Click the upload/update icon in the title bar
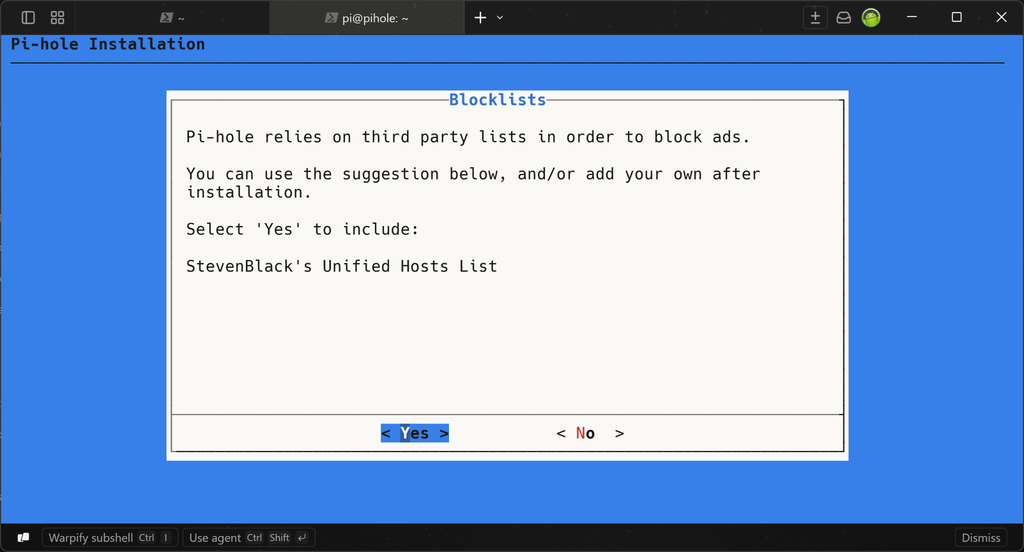 (815, 18)
